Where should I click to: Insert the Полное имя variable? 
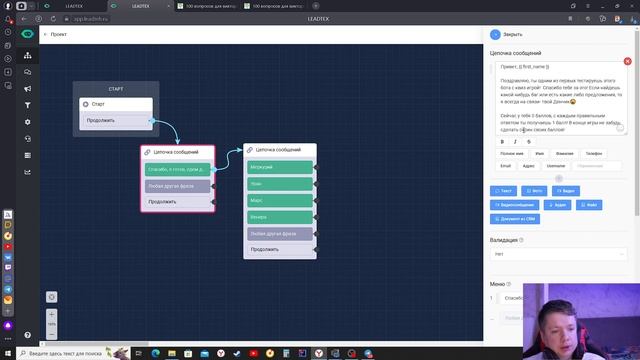511,153
